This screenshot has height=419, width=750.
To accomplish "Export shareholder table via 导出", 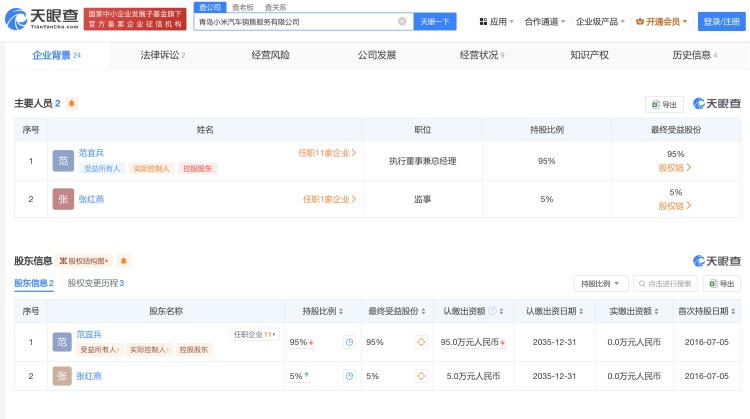I will [x=721, y=284].
